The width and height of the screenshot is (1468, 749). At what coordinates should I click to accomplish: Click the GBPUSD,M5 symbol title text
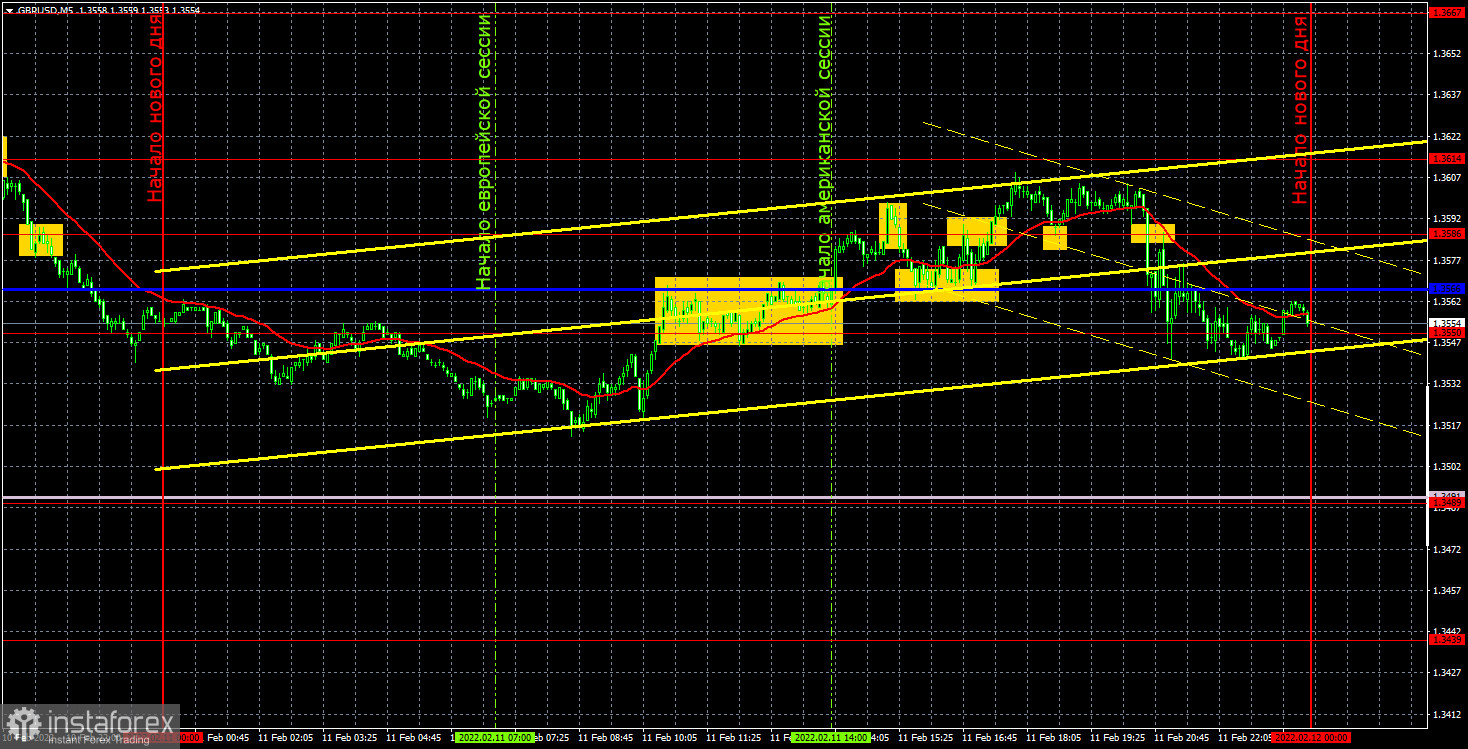tap(44, 10)
